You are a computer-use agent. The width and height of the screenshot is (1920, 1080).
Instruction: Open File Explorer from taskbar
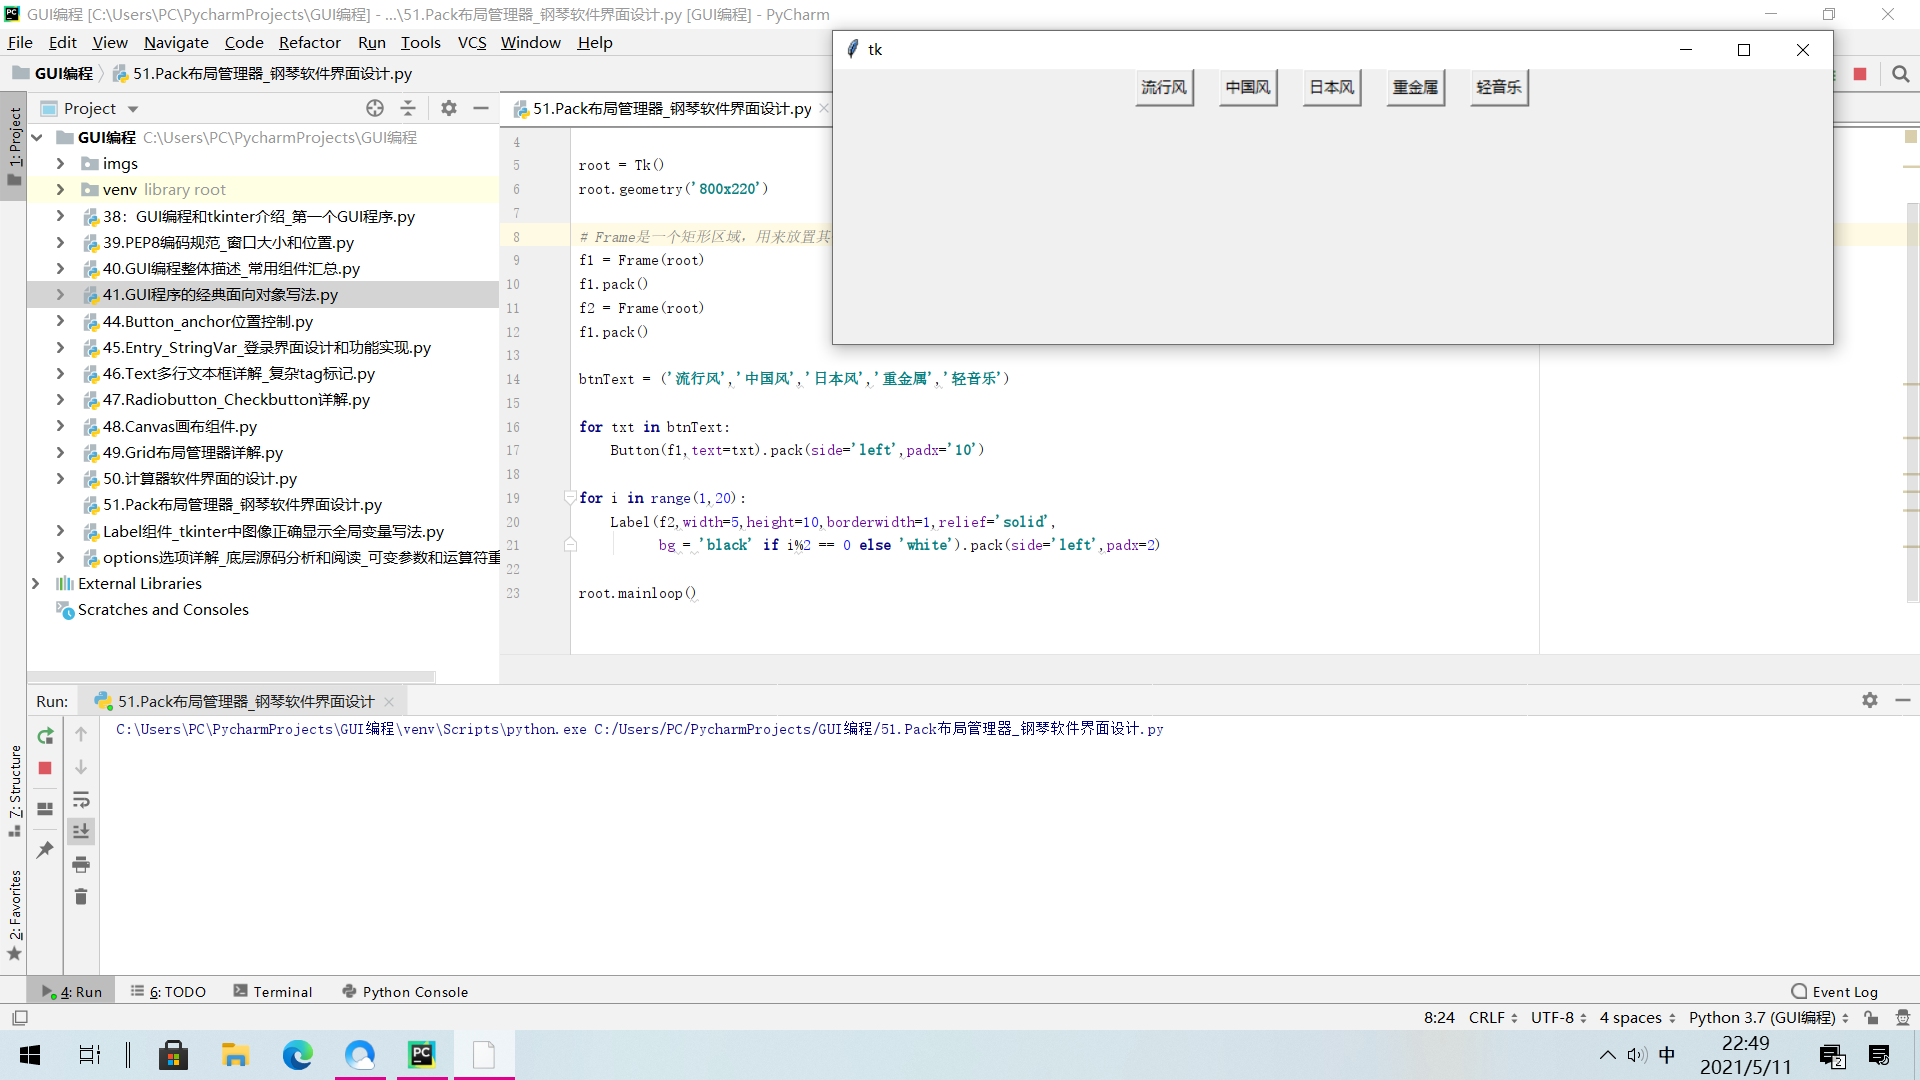click(235, 1054)
